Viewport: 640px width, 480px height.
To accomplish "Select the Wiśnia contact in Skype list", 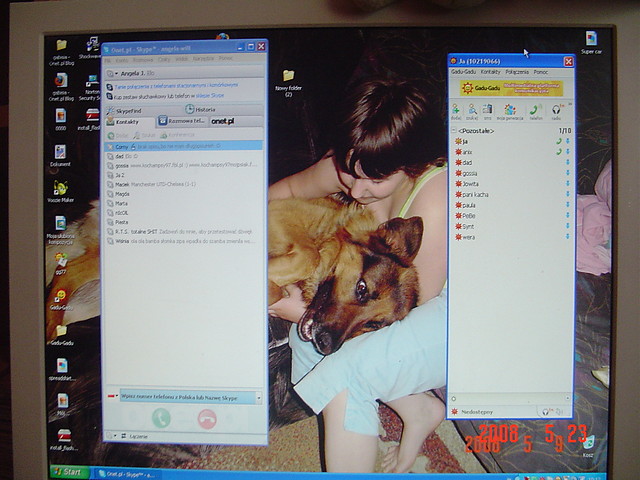I will [x=184, y=241].
